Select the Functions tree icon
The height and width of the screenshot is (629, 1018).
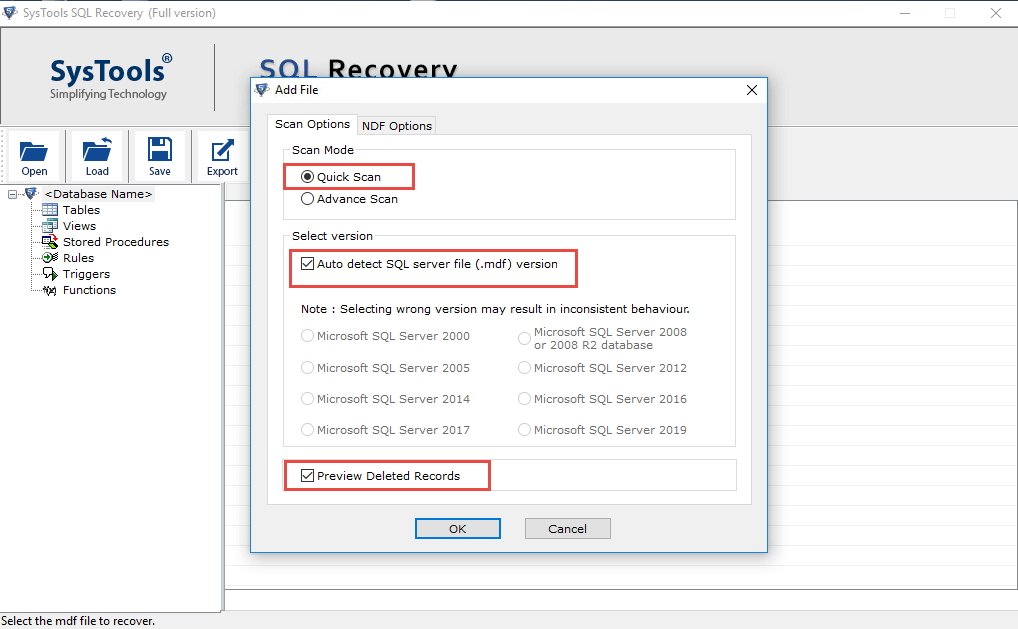pyautogui.click(x=50, y=290)
